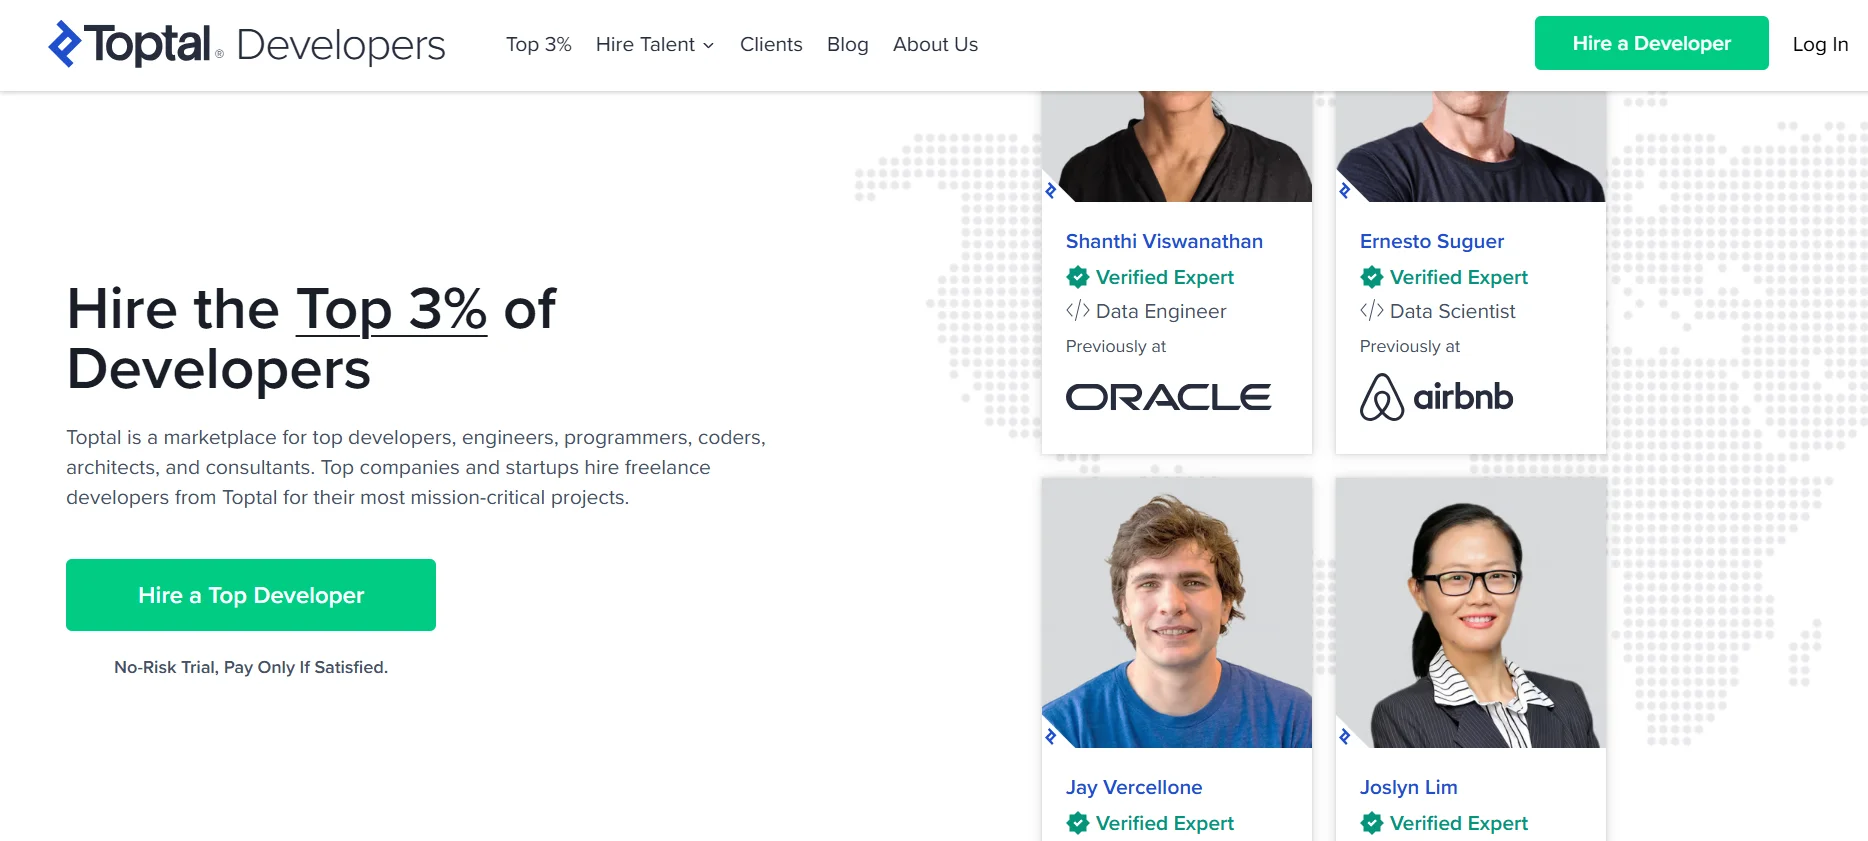Click the Hire a Top Developer button
Viewport: 1868px width, 841px height.
coord(251,595)
